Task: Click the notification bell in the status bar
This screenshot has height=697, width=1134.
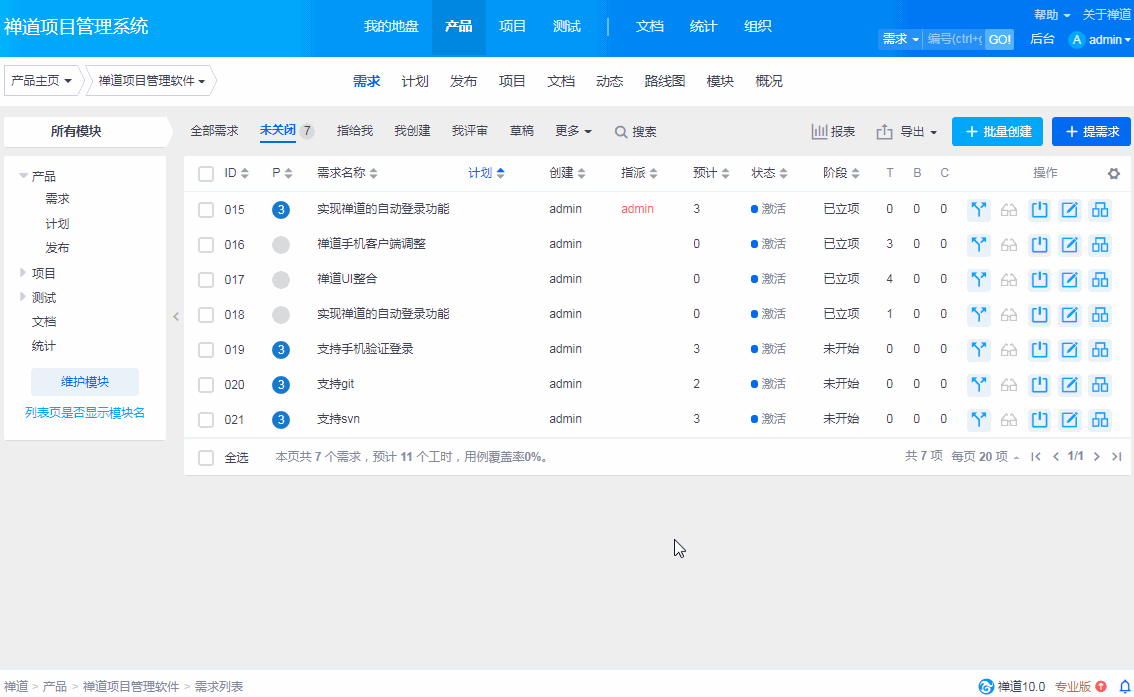Action: point(1124,687)
